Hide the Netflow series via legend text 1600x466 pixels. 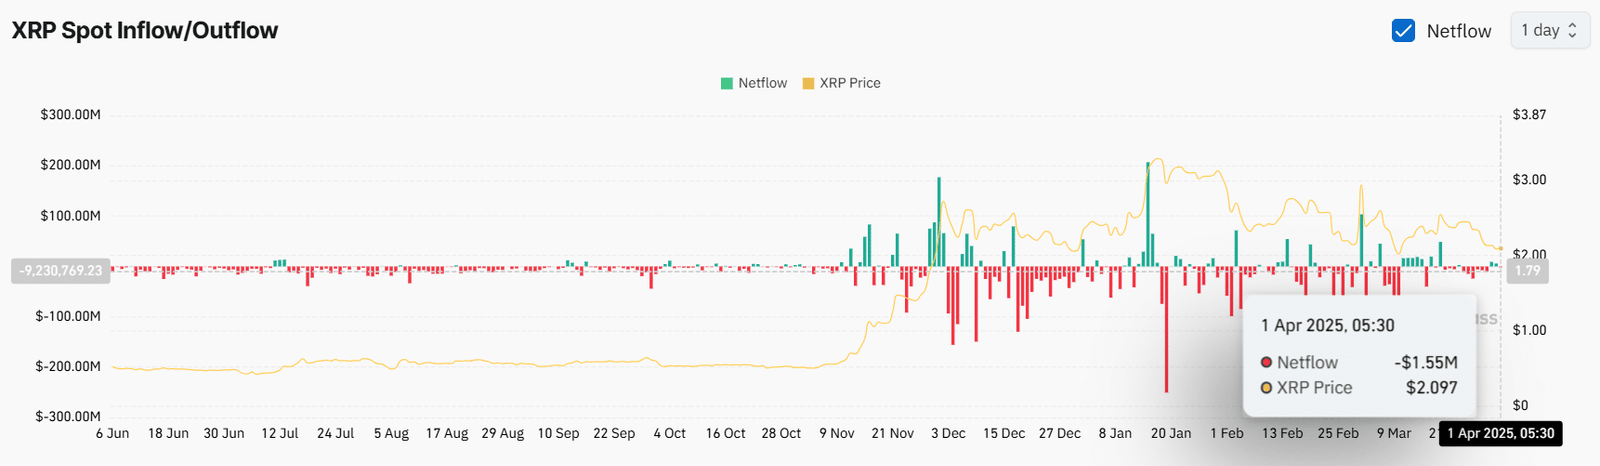(762, 83)
